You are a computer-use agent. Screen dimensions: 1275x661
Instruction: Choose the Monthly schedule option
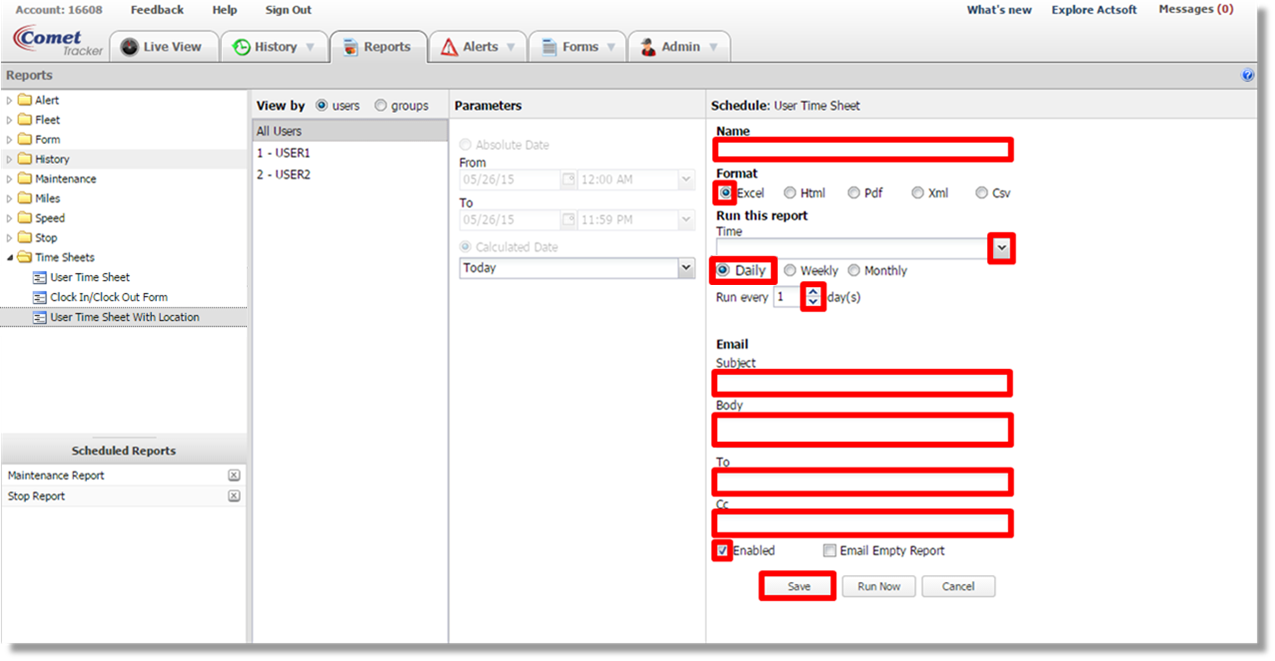click(x=854, y=271)
